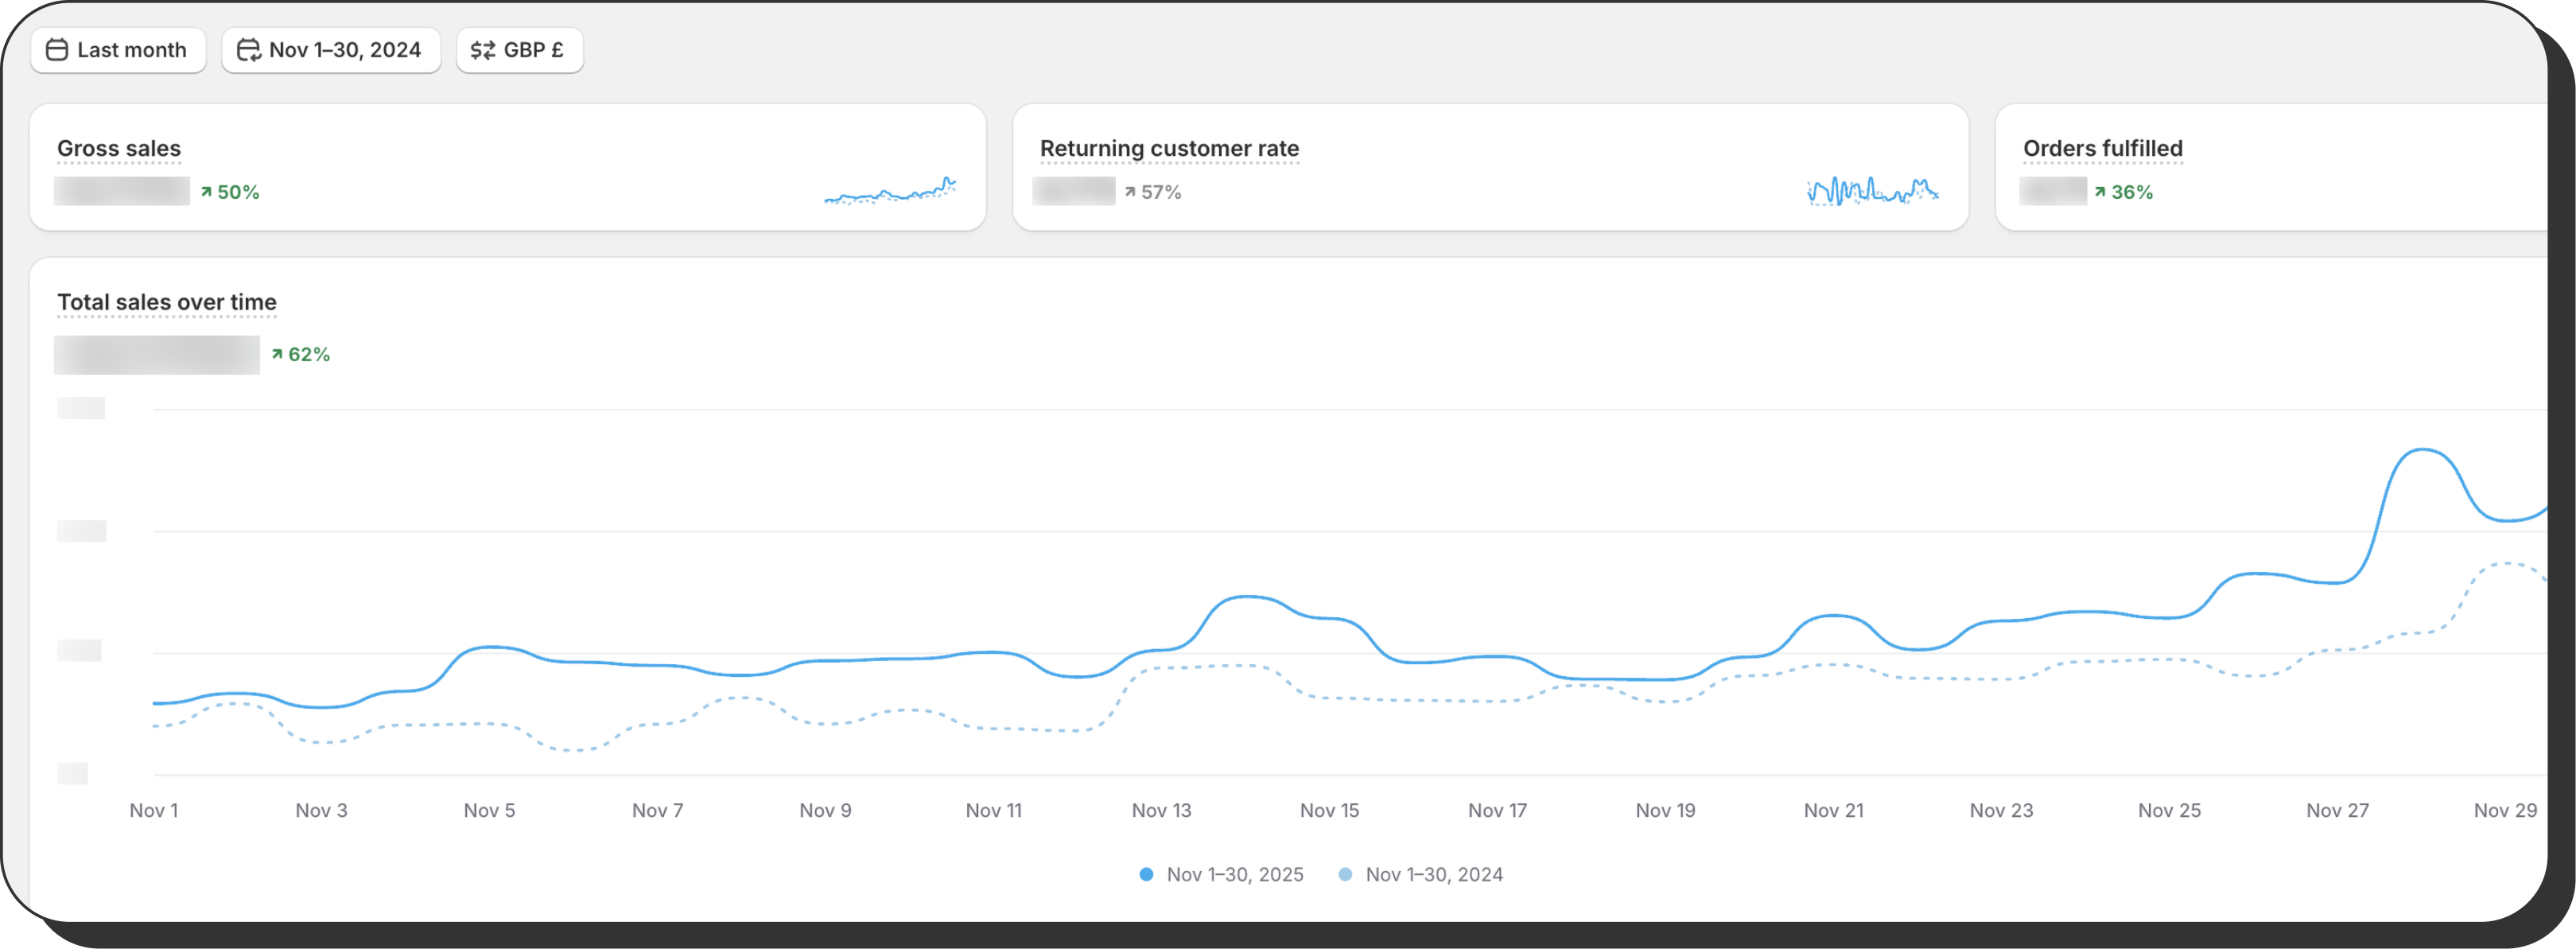The image size is (2576, 949).
Task: Click the up-arrow icon beside 62%
Action: tap(277, 354)
